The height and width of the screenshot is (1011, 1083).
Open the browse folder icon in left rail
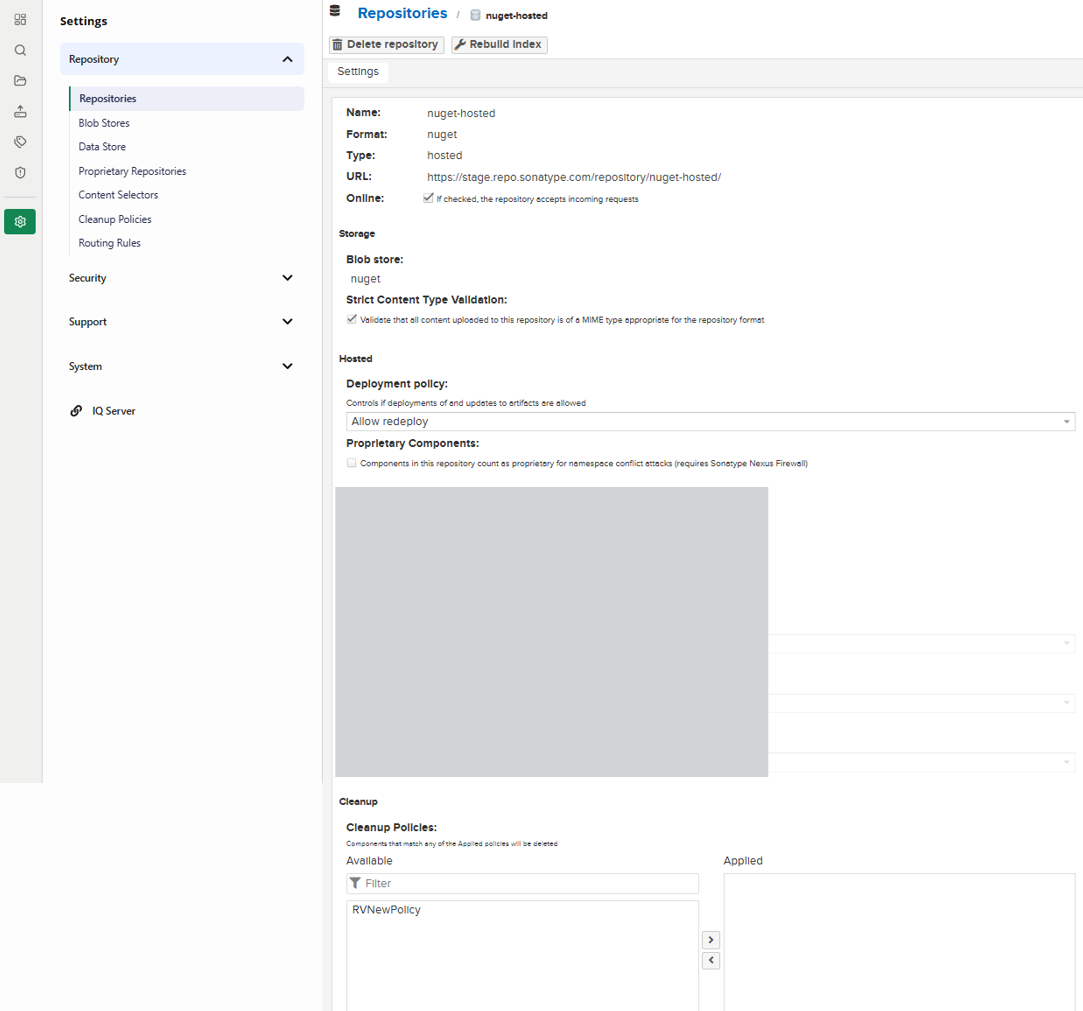[20, 80]
